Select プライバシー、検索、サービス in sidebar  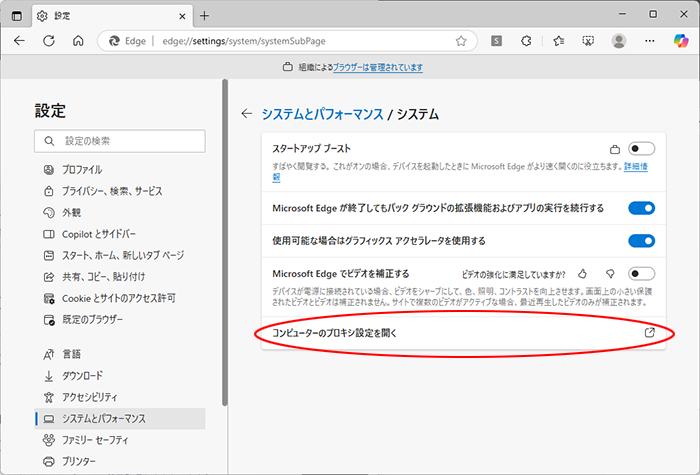[112, 190]
